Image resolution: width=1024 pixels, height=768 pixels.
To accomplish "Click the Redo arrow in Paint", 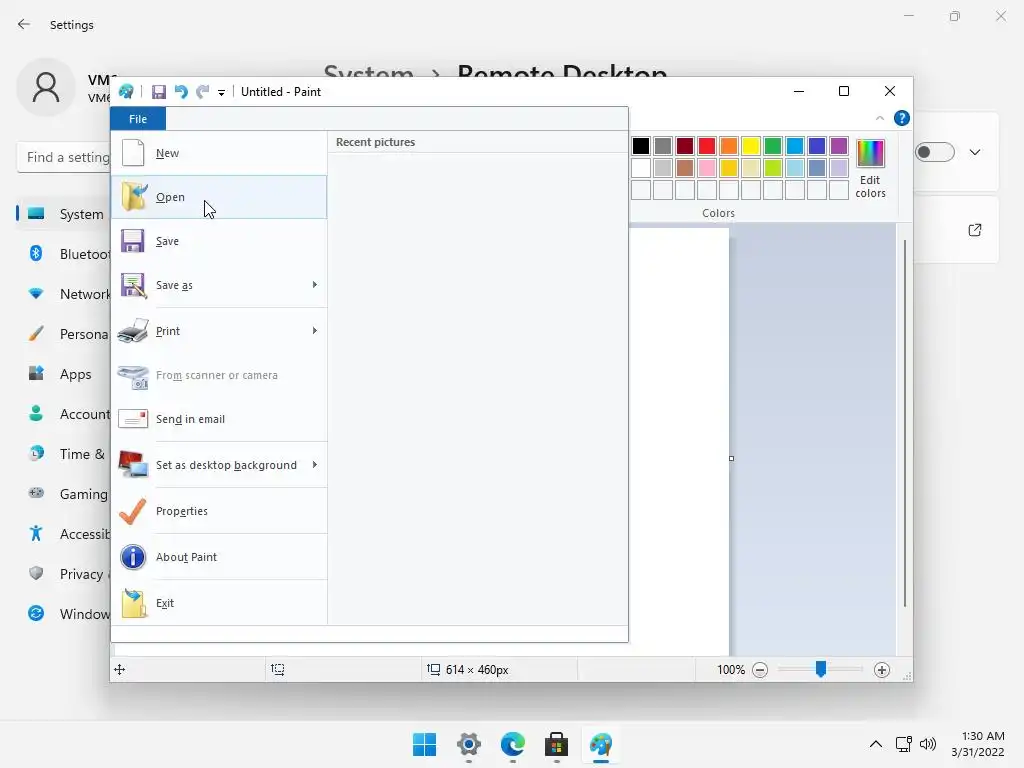I will pyautogui.click(x=203, y=92).
